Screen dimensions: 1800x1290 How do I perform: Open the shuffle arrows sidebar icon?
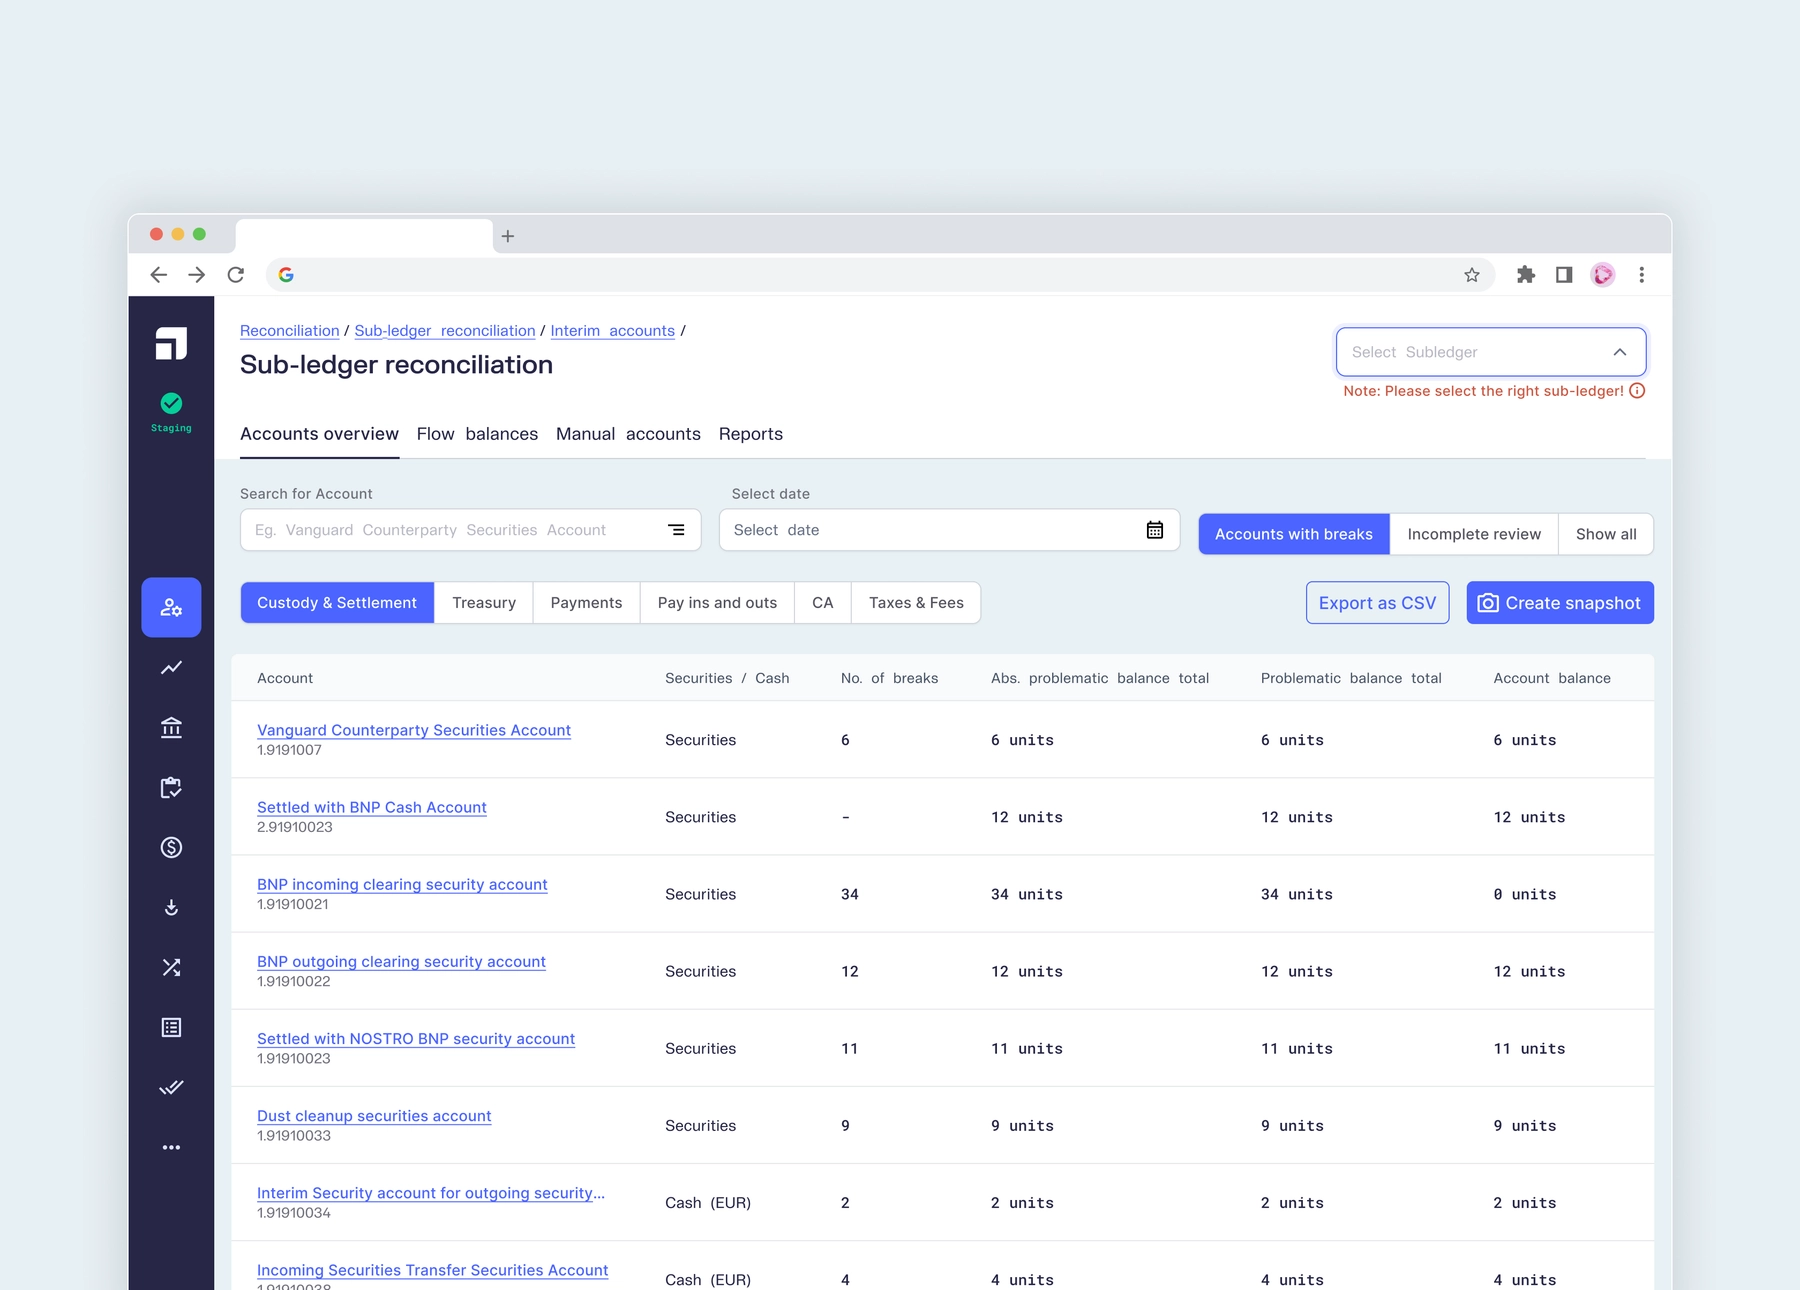click(171, 967)
